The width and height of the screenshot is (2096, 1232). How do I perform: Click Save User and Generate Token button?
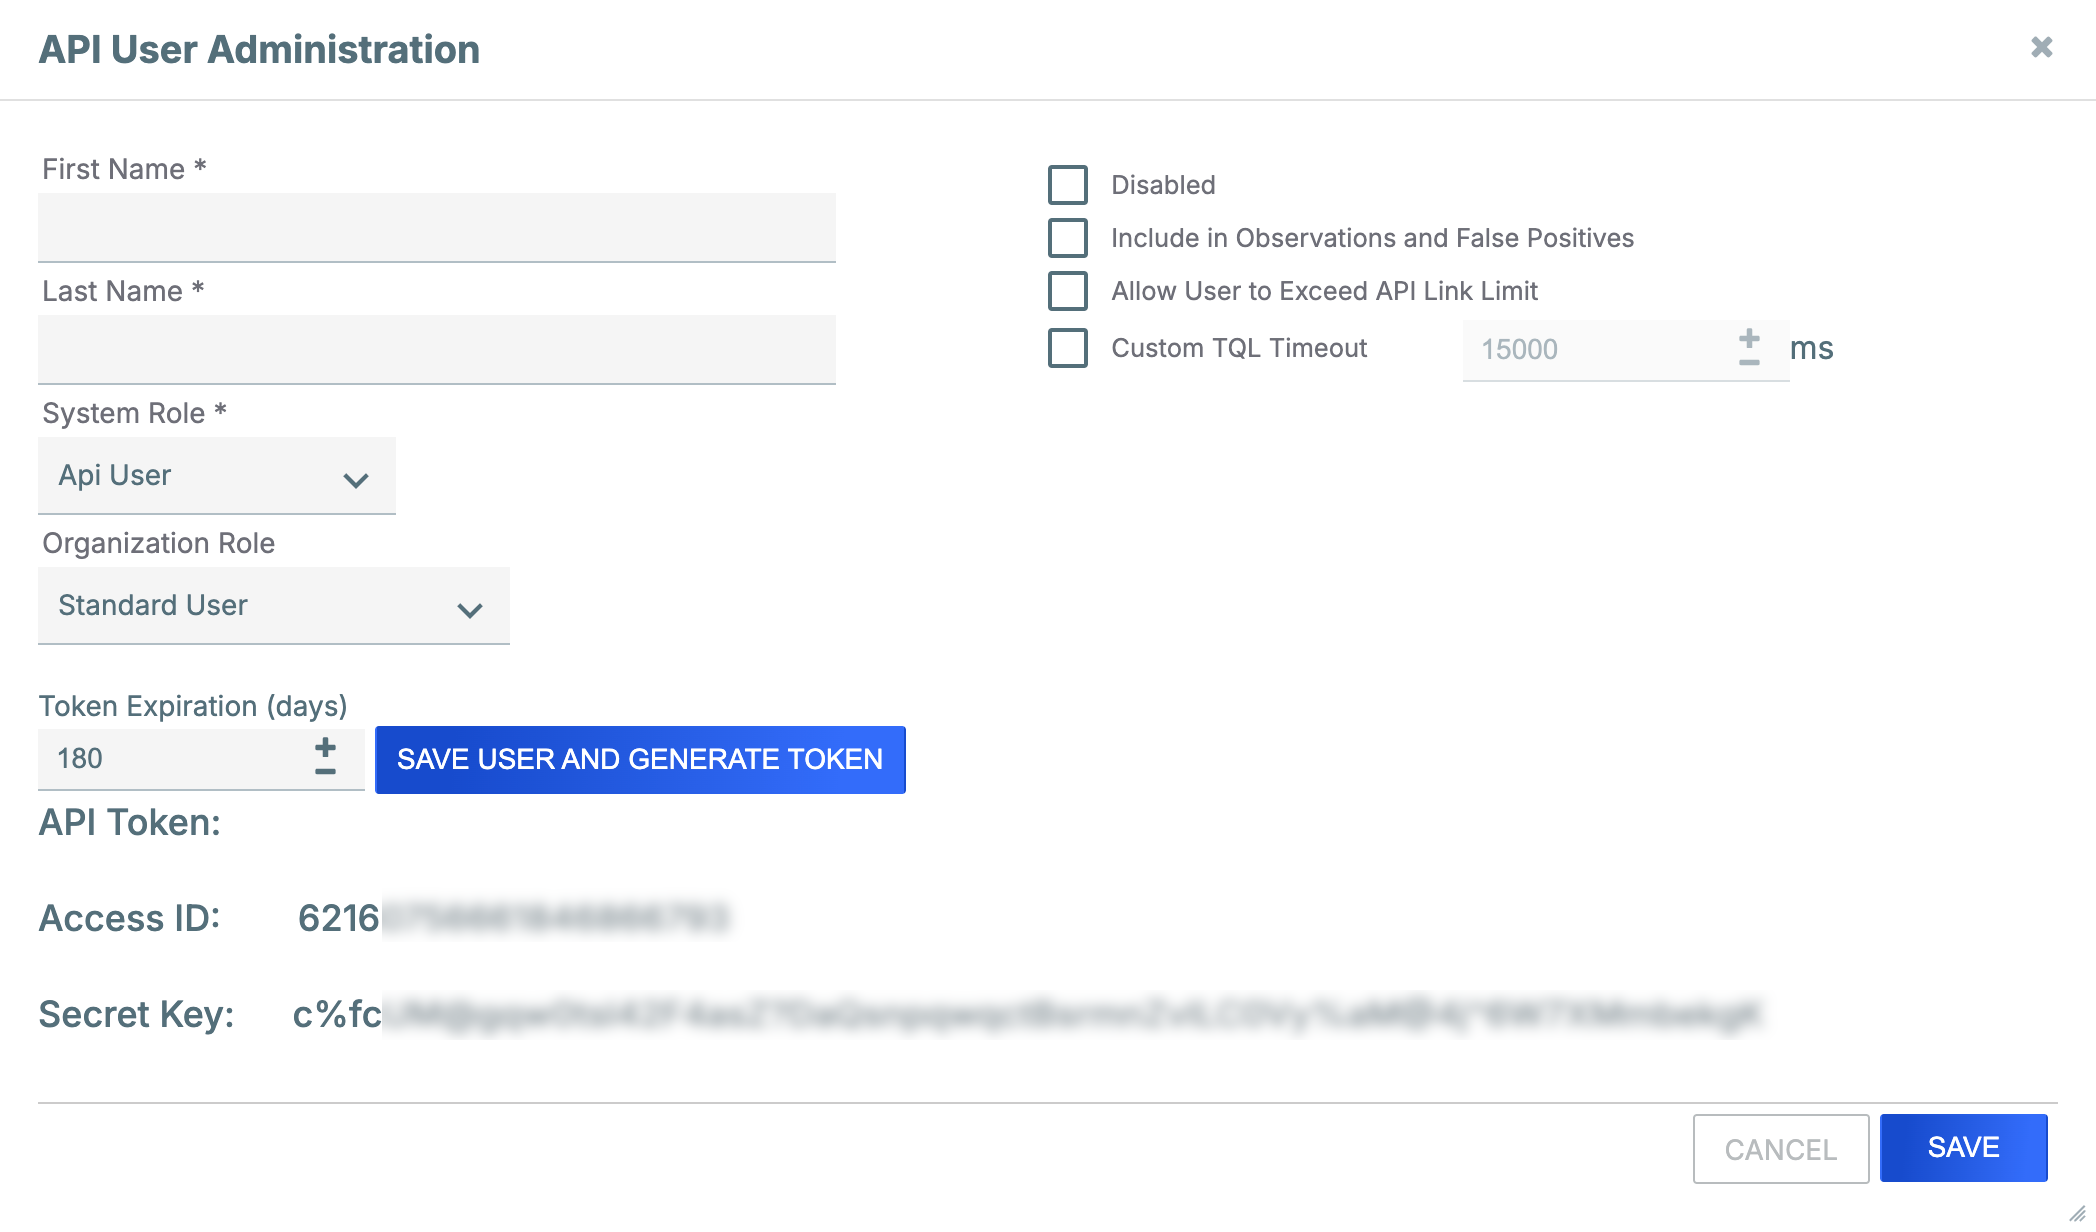coord(640,760)
